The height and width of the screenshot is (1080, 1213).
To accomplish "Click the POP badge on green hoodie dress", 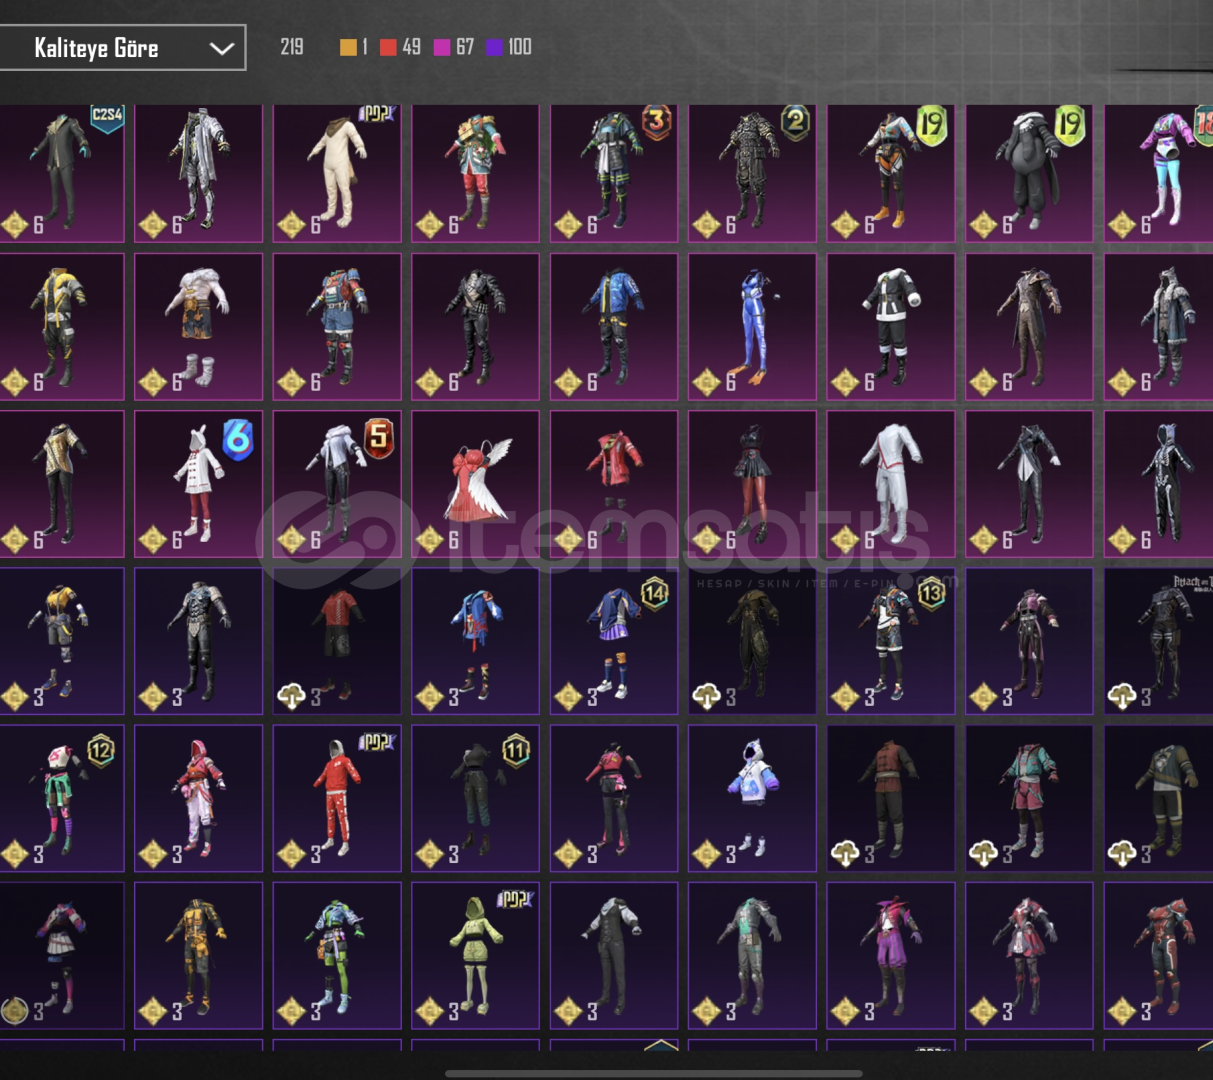I will (517, 899).
